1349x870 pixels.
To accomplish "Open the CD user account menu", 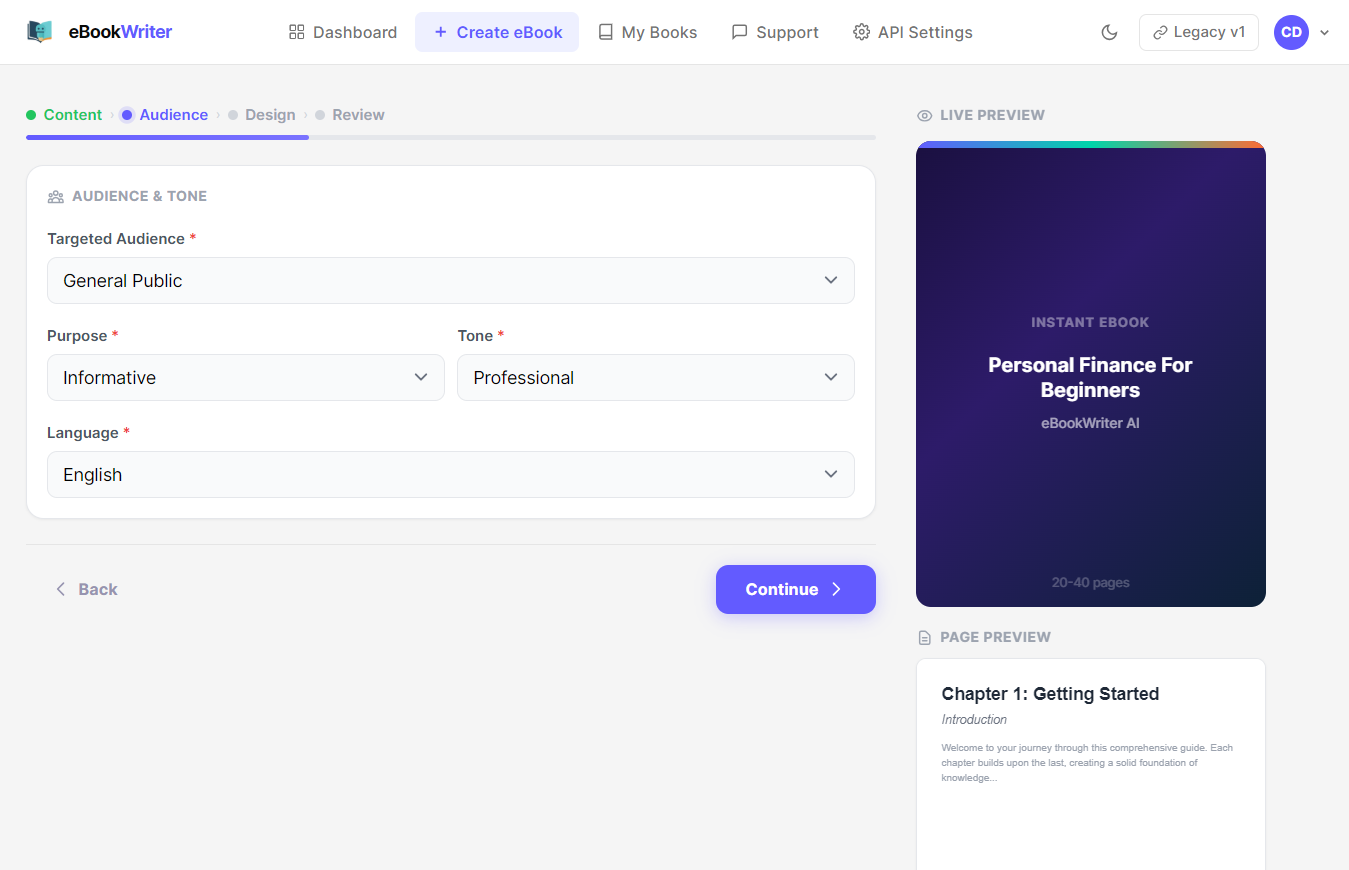I will [1302, 32].
